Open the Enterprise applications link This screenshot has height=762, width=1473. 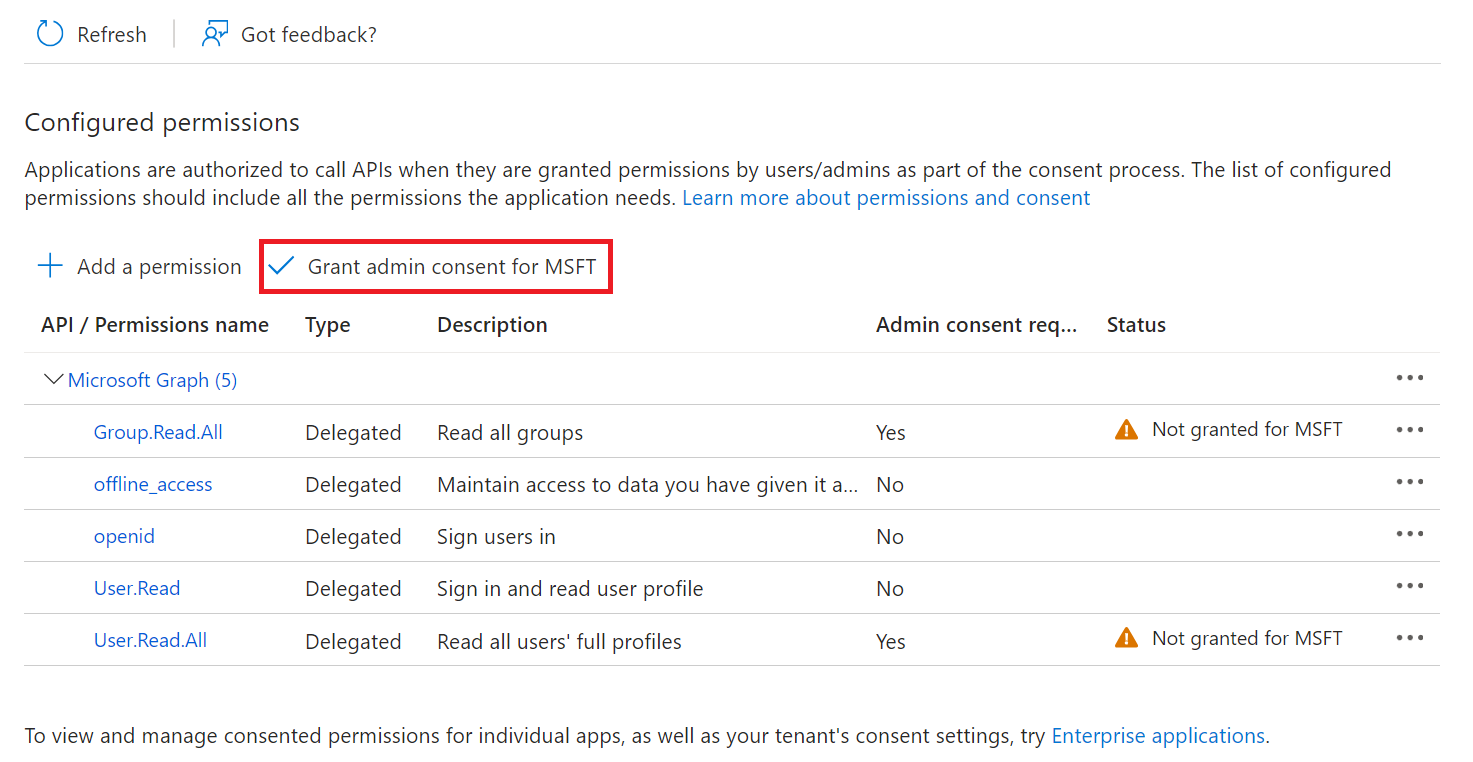[x=1158, y=736]
